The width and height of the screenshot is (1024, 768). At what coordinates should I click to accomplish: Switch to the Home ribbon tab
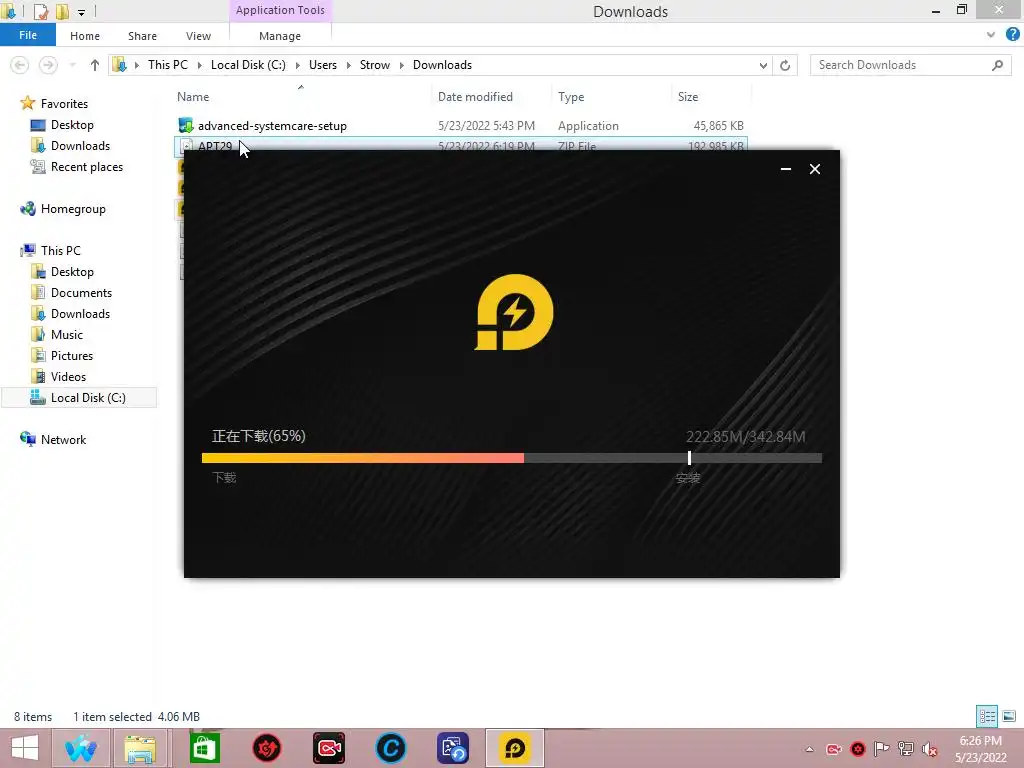[x=85, y=36]
